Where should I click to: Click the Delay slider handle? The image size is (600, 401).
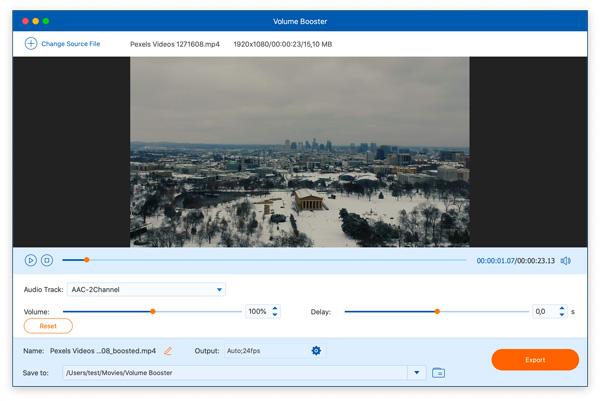click(437, 312)
